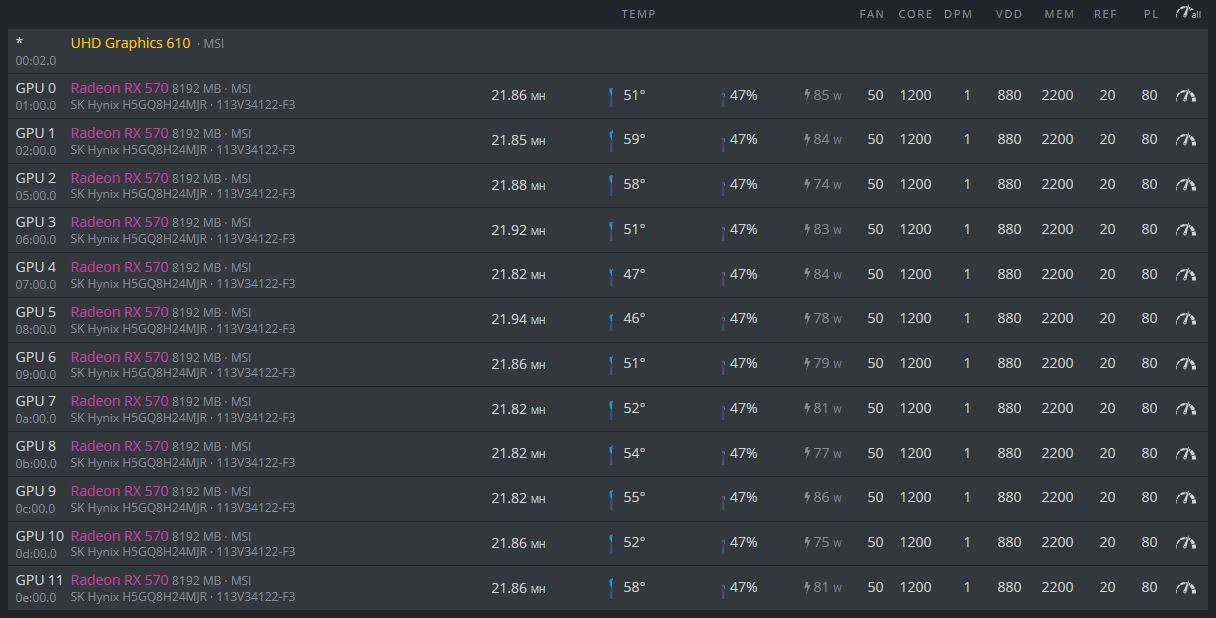1216x618 pixels.
Task: Click Radeon RX 570 name in GPU 0 row
Action: click(x=119, y=88)
